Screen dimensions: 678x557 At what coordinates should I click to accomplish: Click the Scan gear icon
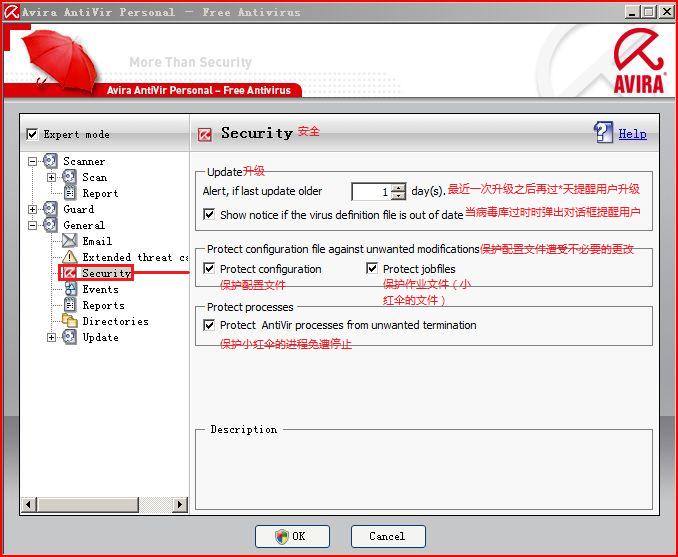coord(70,177)
